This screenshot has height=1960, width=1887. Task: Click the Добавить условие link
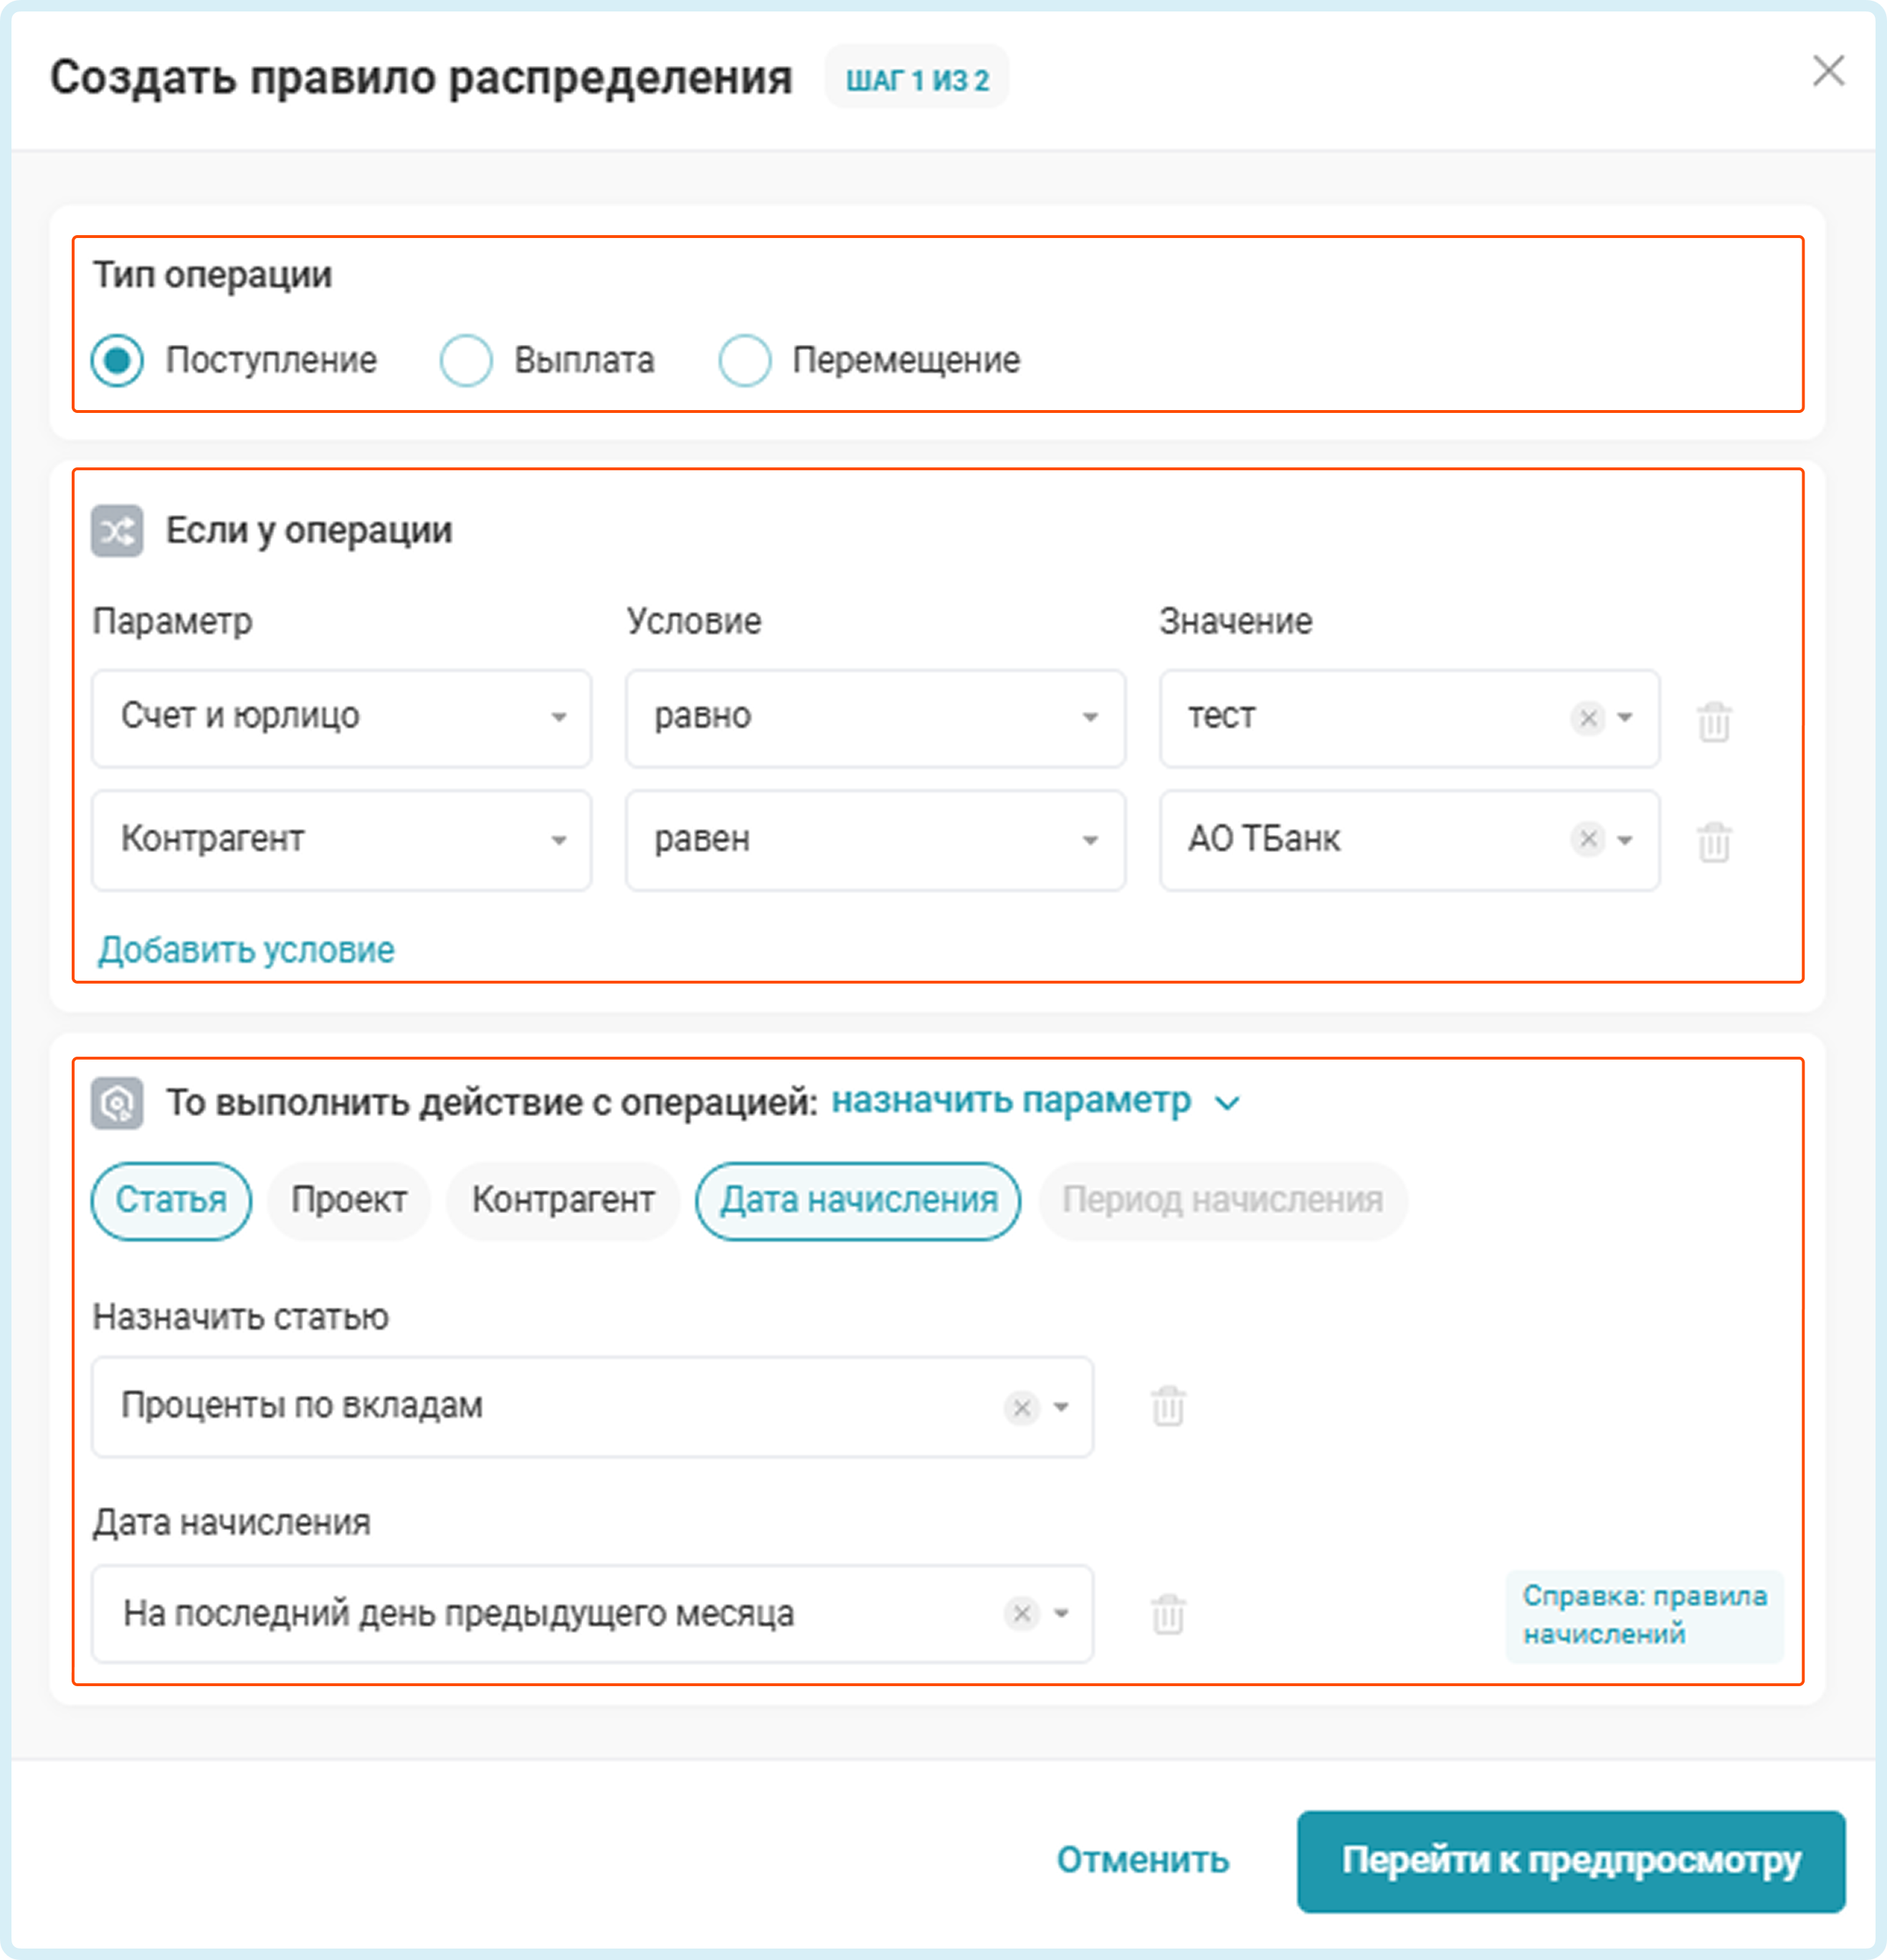246,950
